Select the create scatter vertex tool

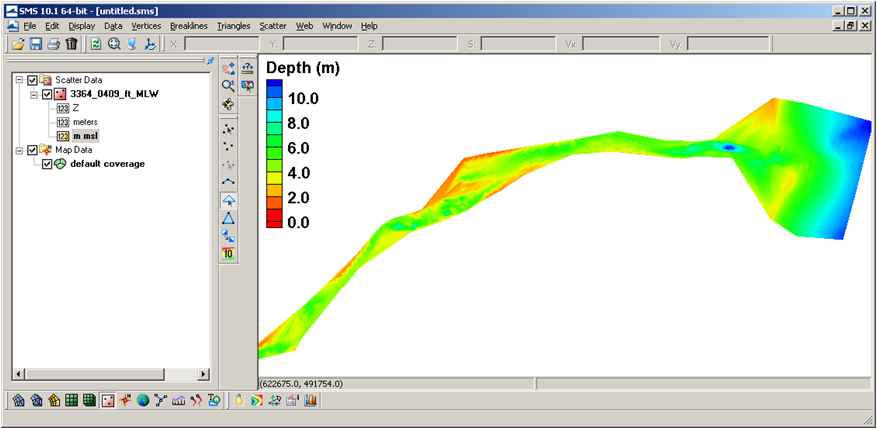[228, 147]
